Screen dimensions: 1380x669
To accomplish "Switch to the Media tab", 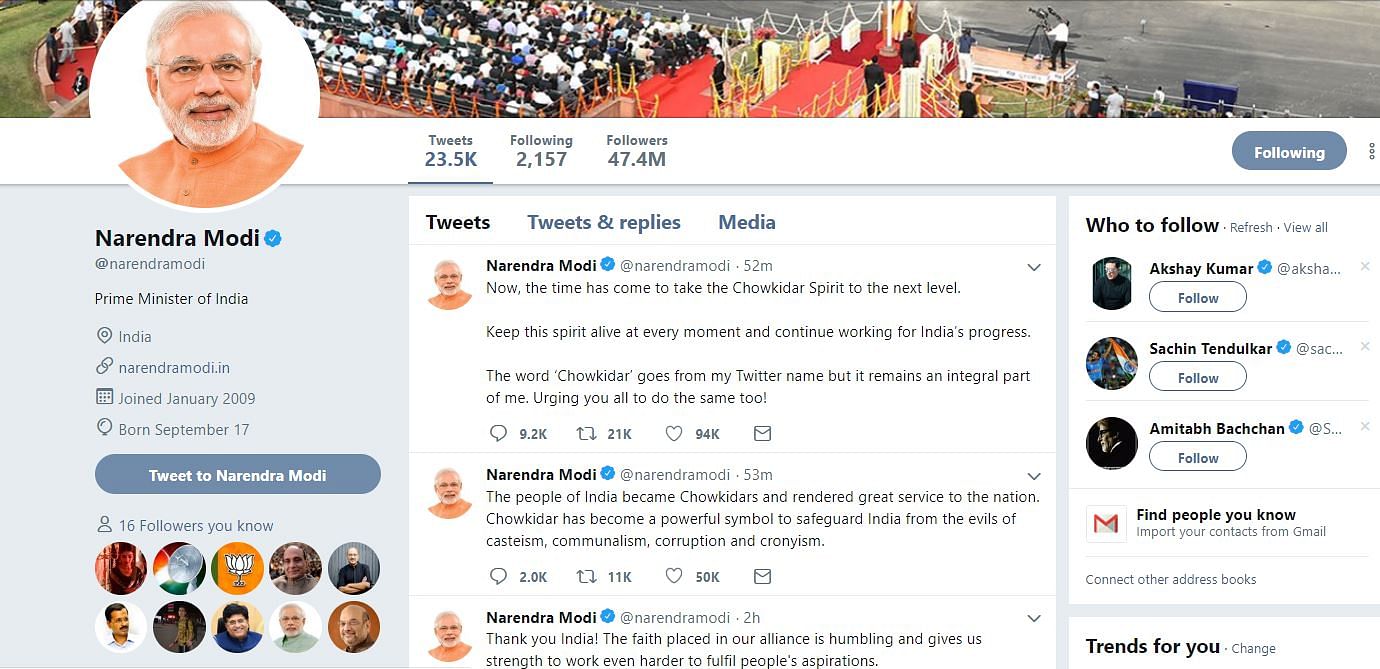I will pos(747,222).
